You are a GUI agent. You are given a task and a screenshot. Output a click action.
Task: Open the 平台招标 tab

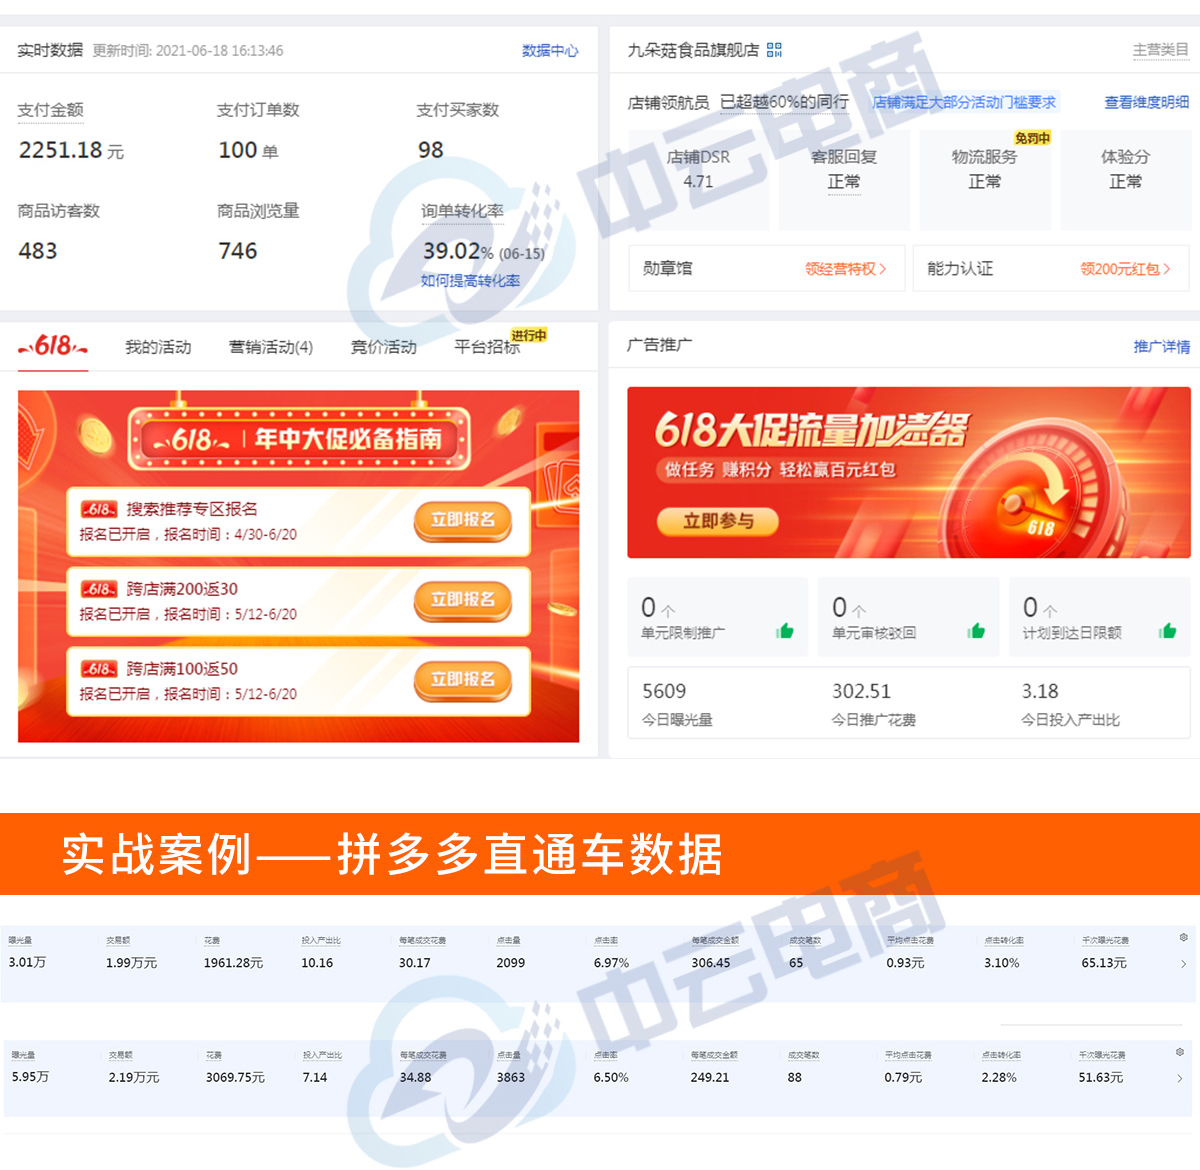(487, 347)
